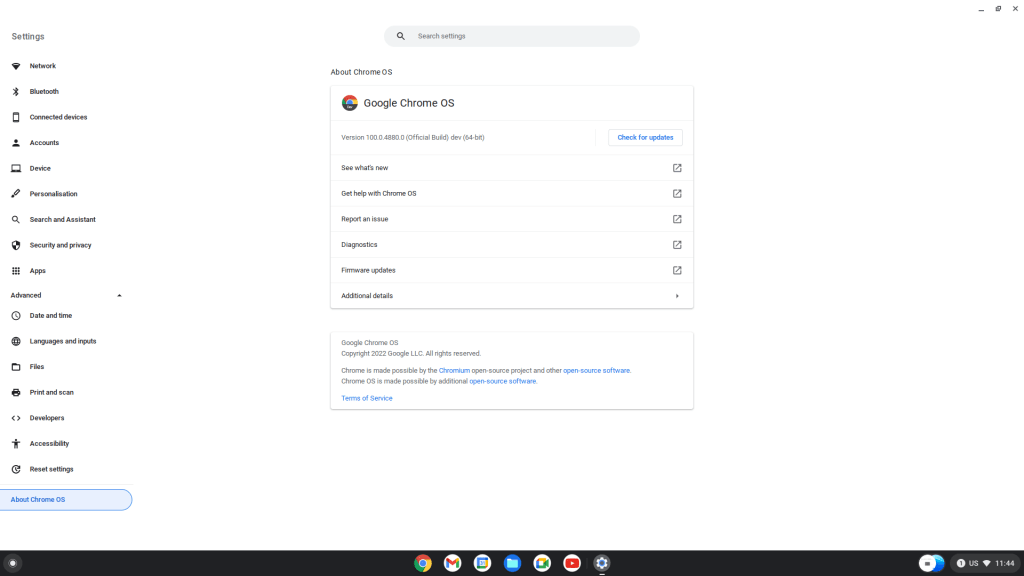Click the Languages and inputs globe icon
1024x576 pixels.
16,341
